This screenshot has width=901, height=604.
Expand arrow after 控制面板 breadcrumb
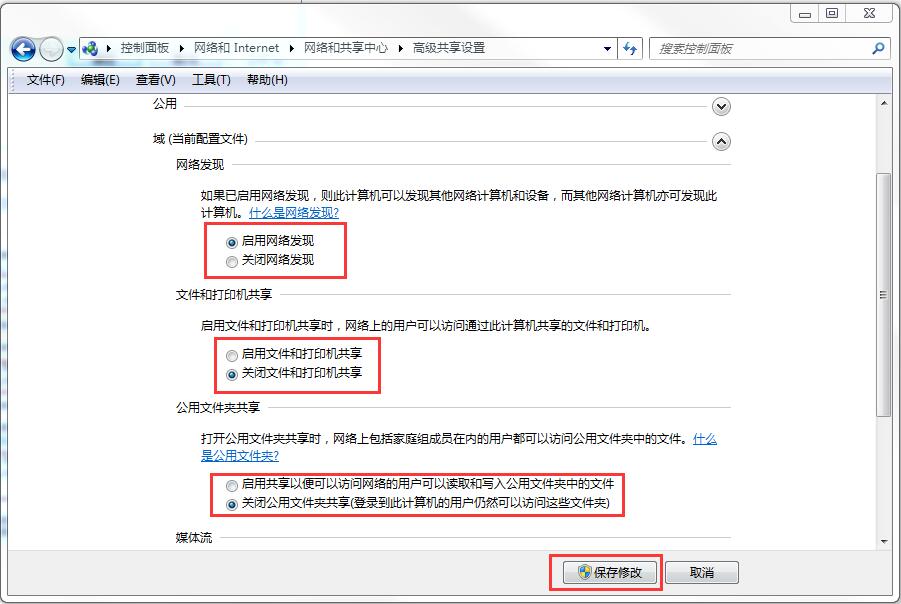pyautogui.click(x=182, y=48)
